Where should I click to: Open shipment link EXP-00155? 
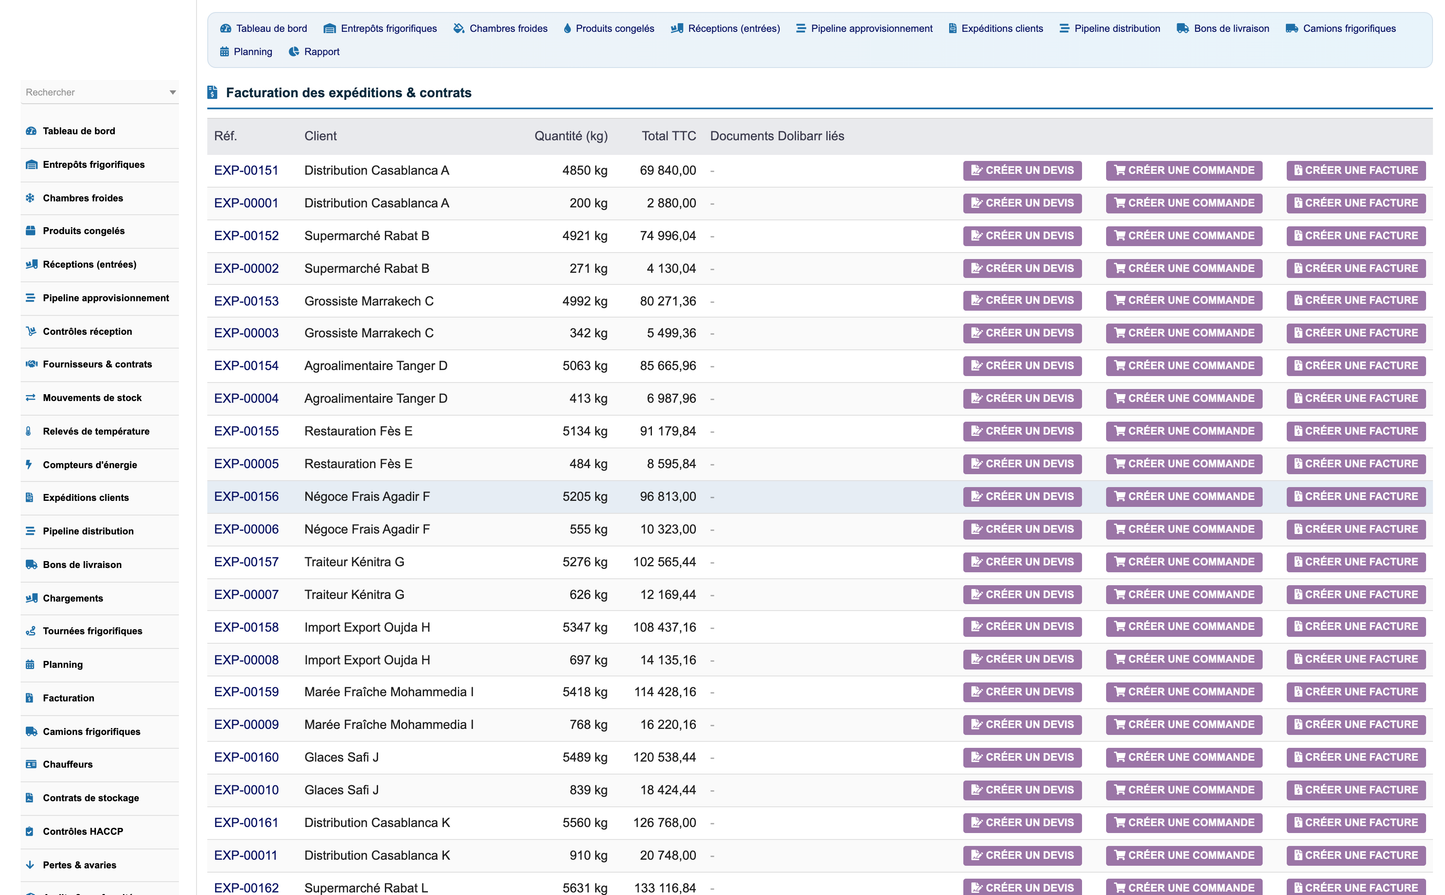coord(246,431)
